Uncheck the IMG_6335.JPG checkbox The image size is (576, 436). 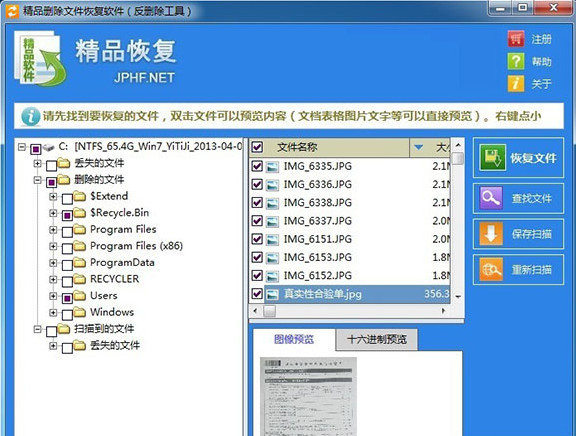pyautogui.click(x=257, y=166)
